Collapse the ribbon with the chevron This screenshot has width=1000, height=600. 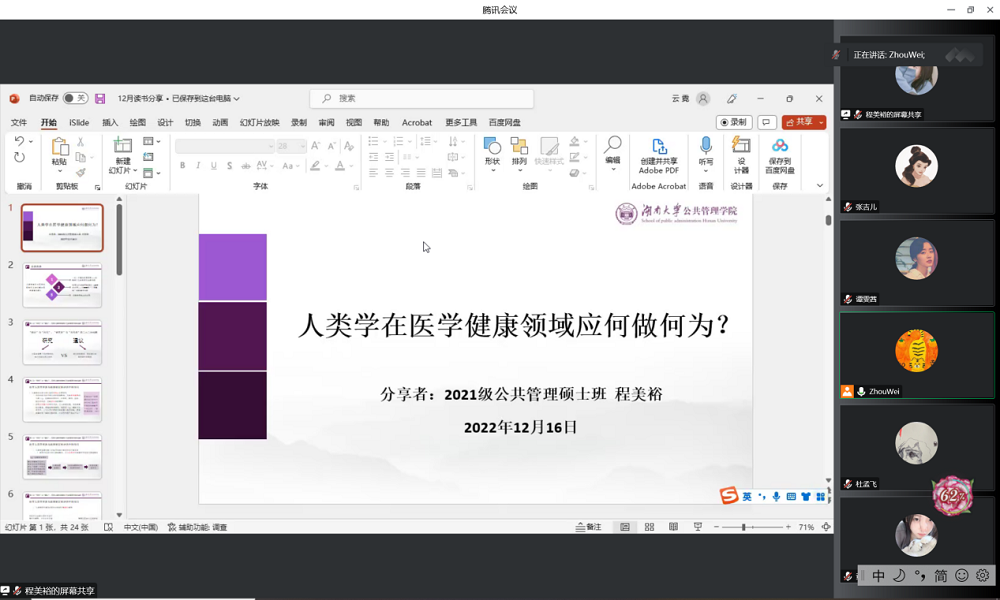click(820, 186)
